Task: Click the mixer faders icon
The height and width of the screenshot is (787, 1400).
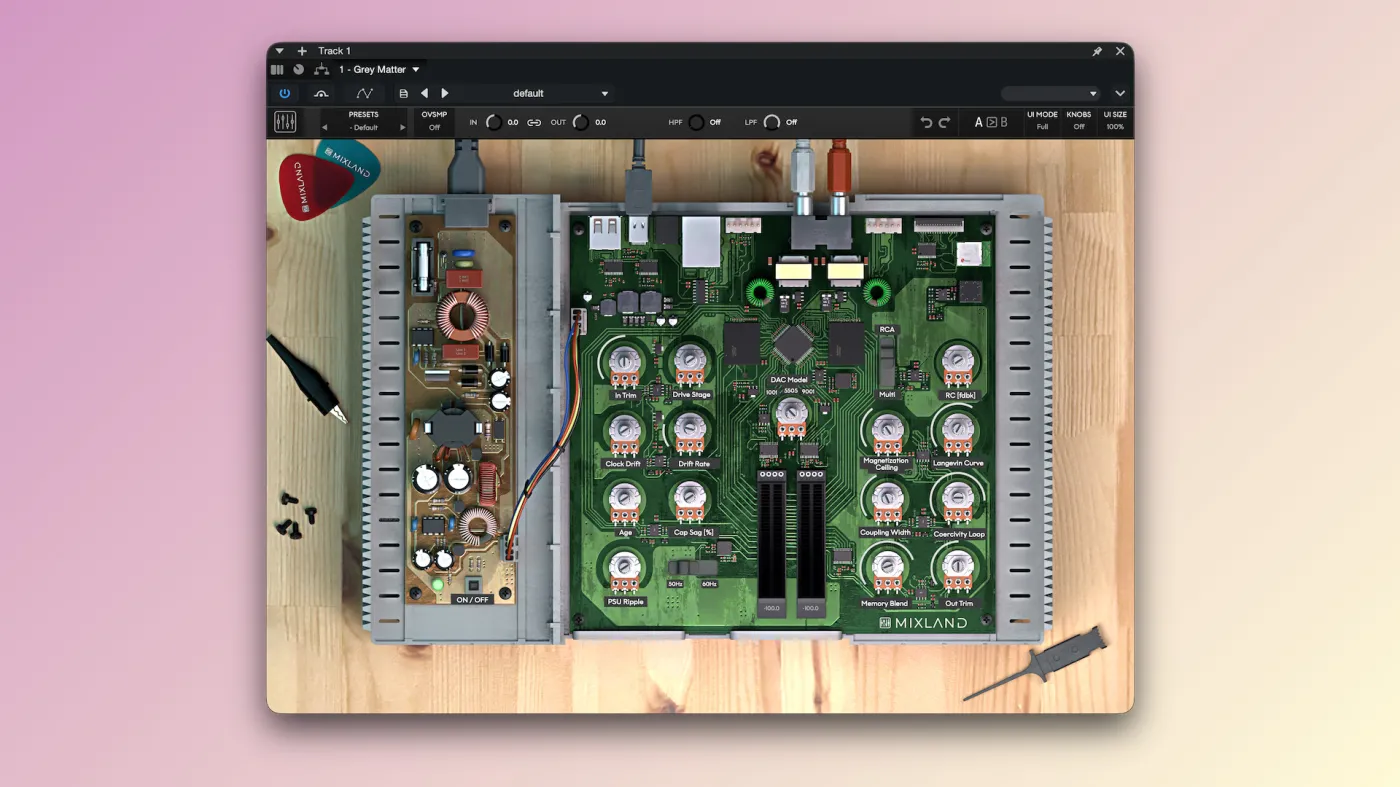Action: [285, 122]
